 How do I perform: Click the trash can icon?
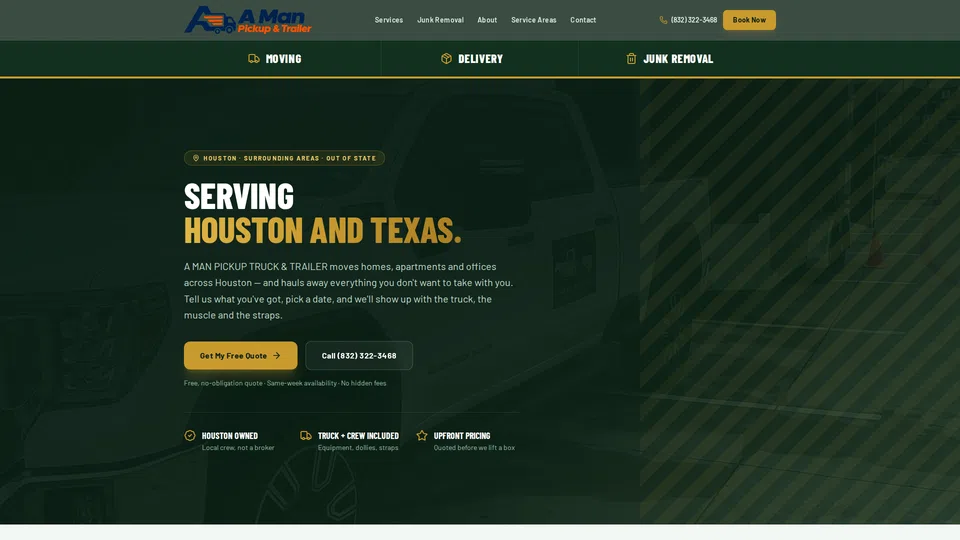click(631, 59)
